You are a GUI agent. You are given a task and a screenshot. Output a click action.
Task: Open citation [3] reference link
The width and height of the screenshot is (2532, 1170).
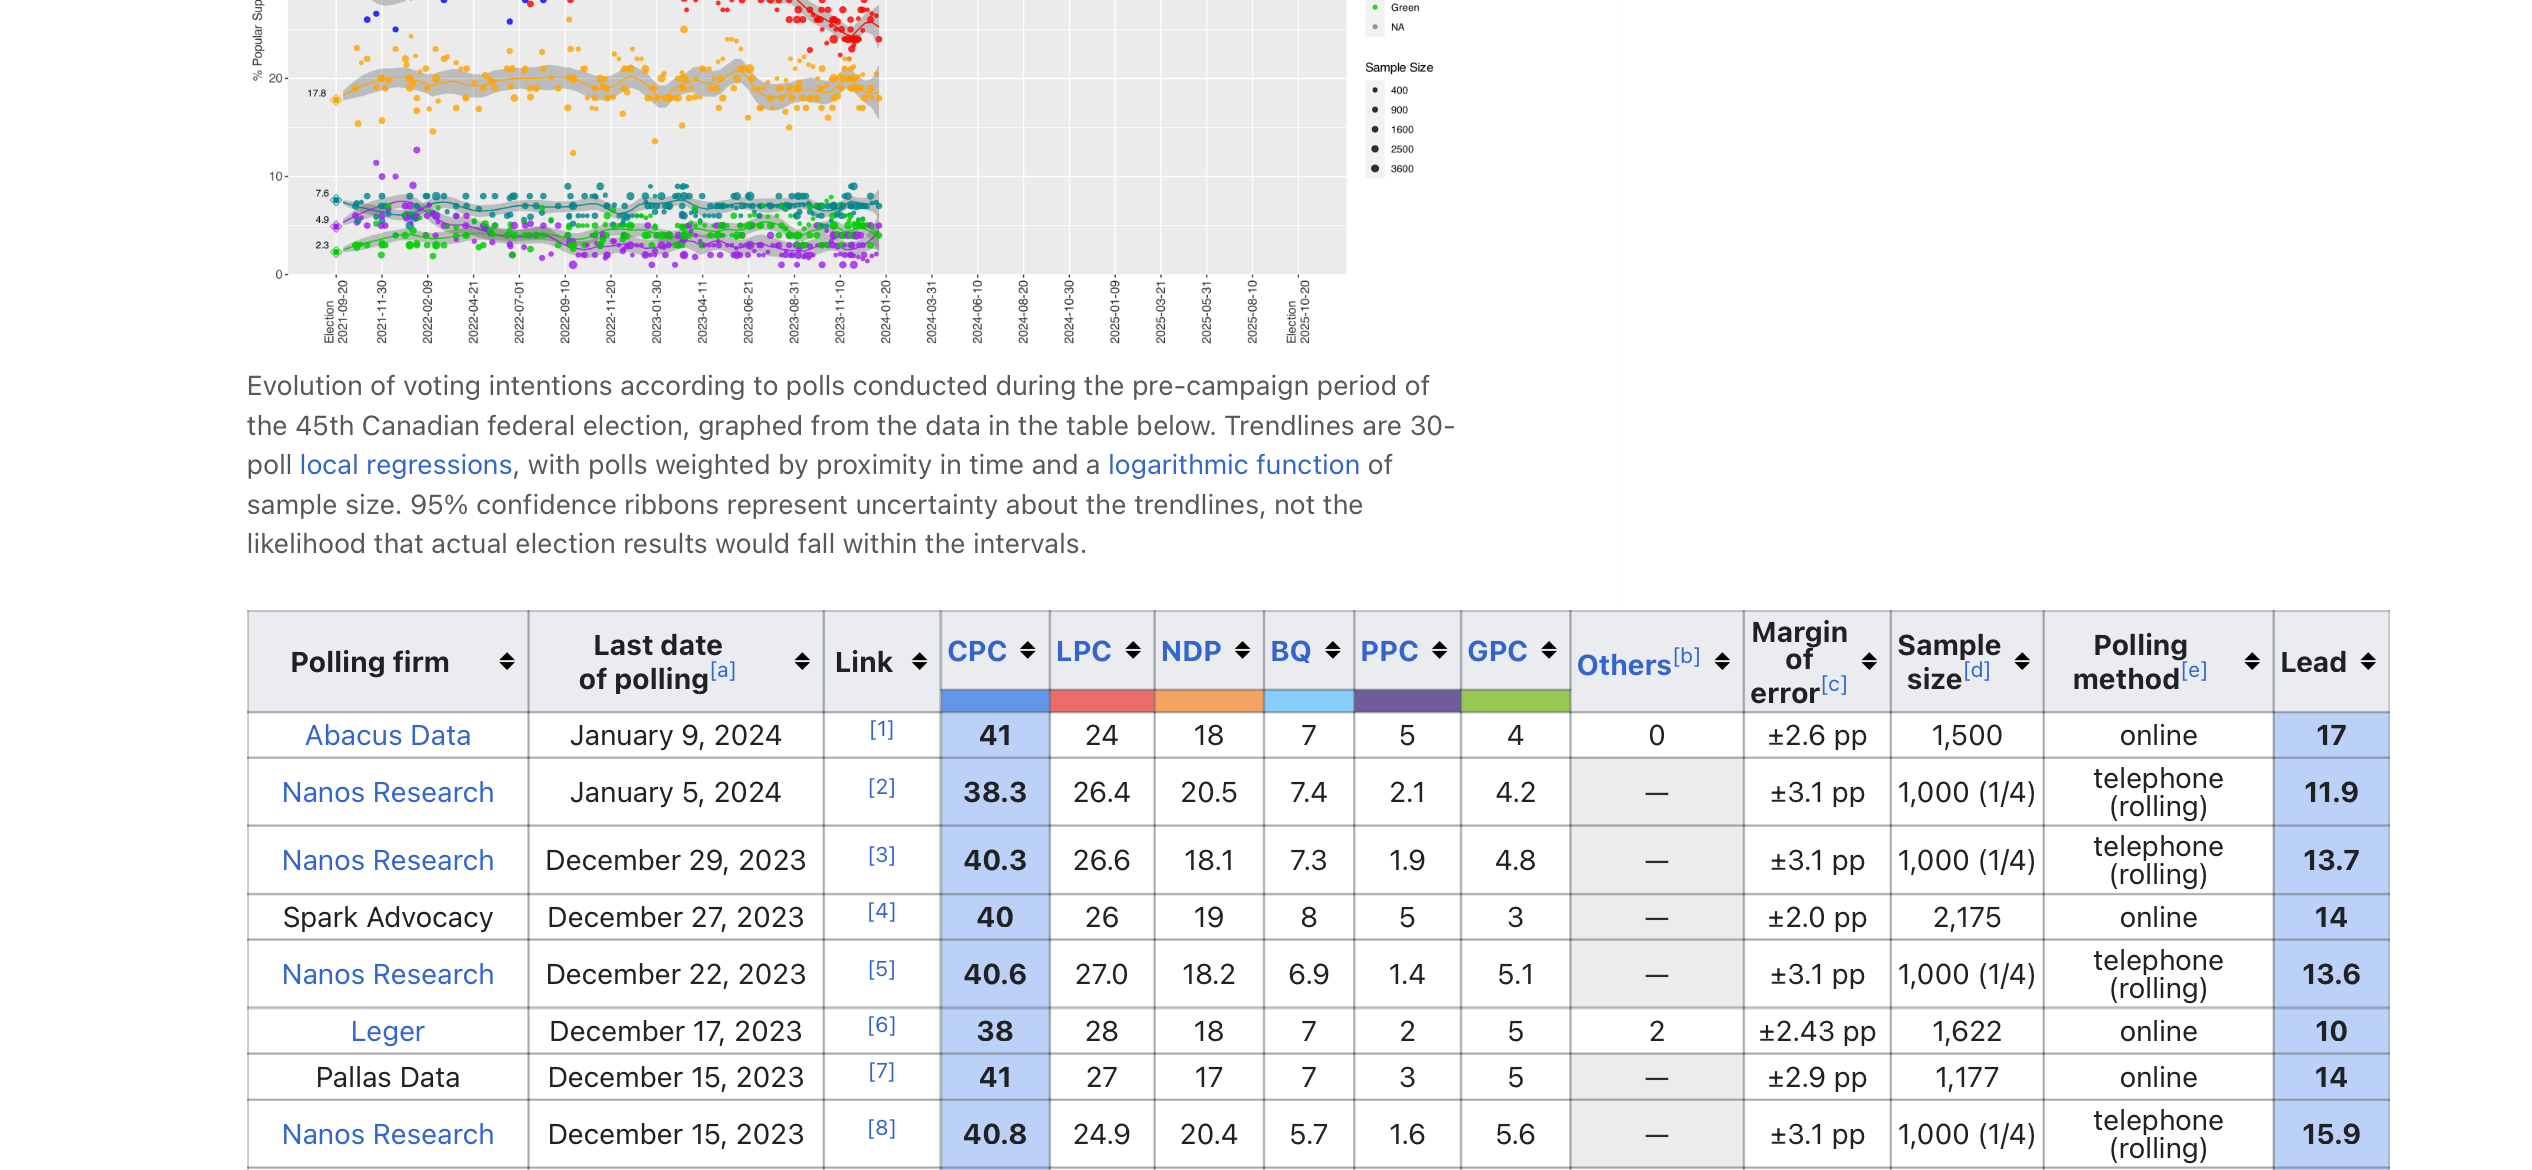(881, 855)
